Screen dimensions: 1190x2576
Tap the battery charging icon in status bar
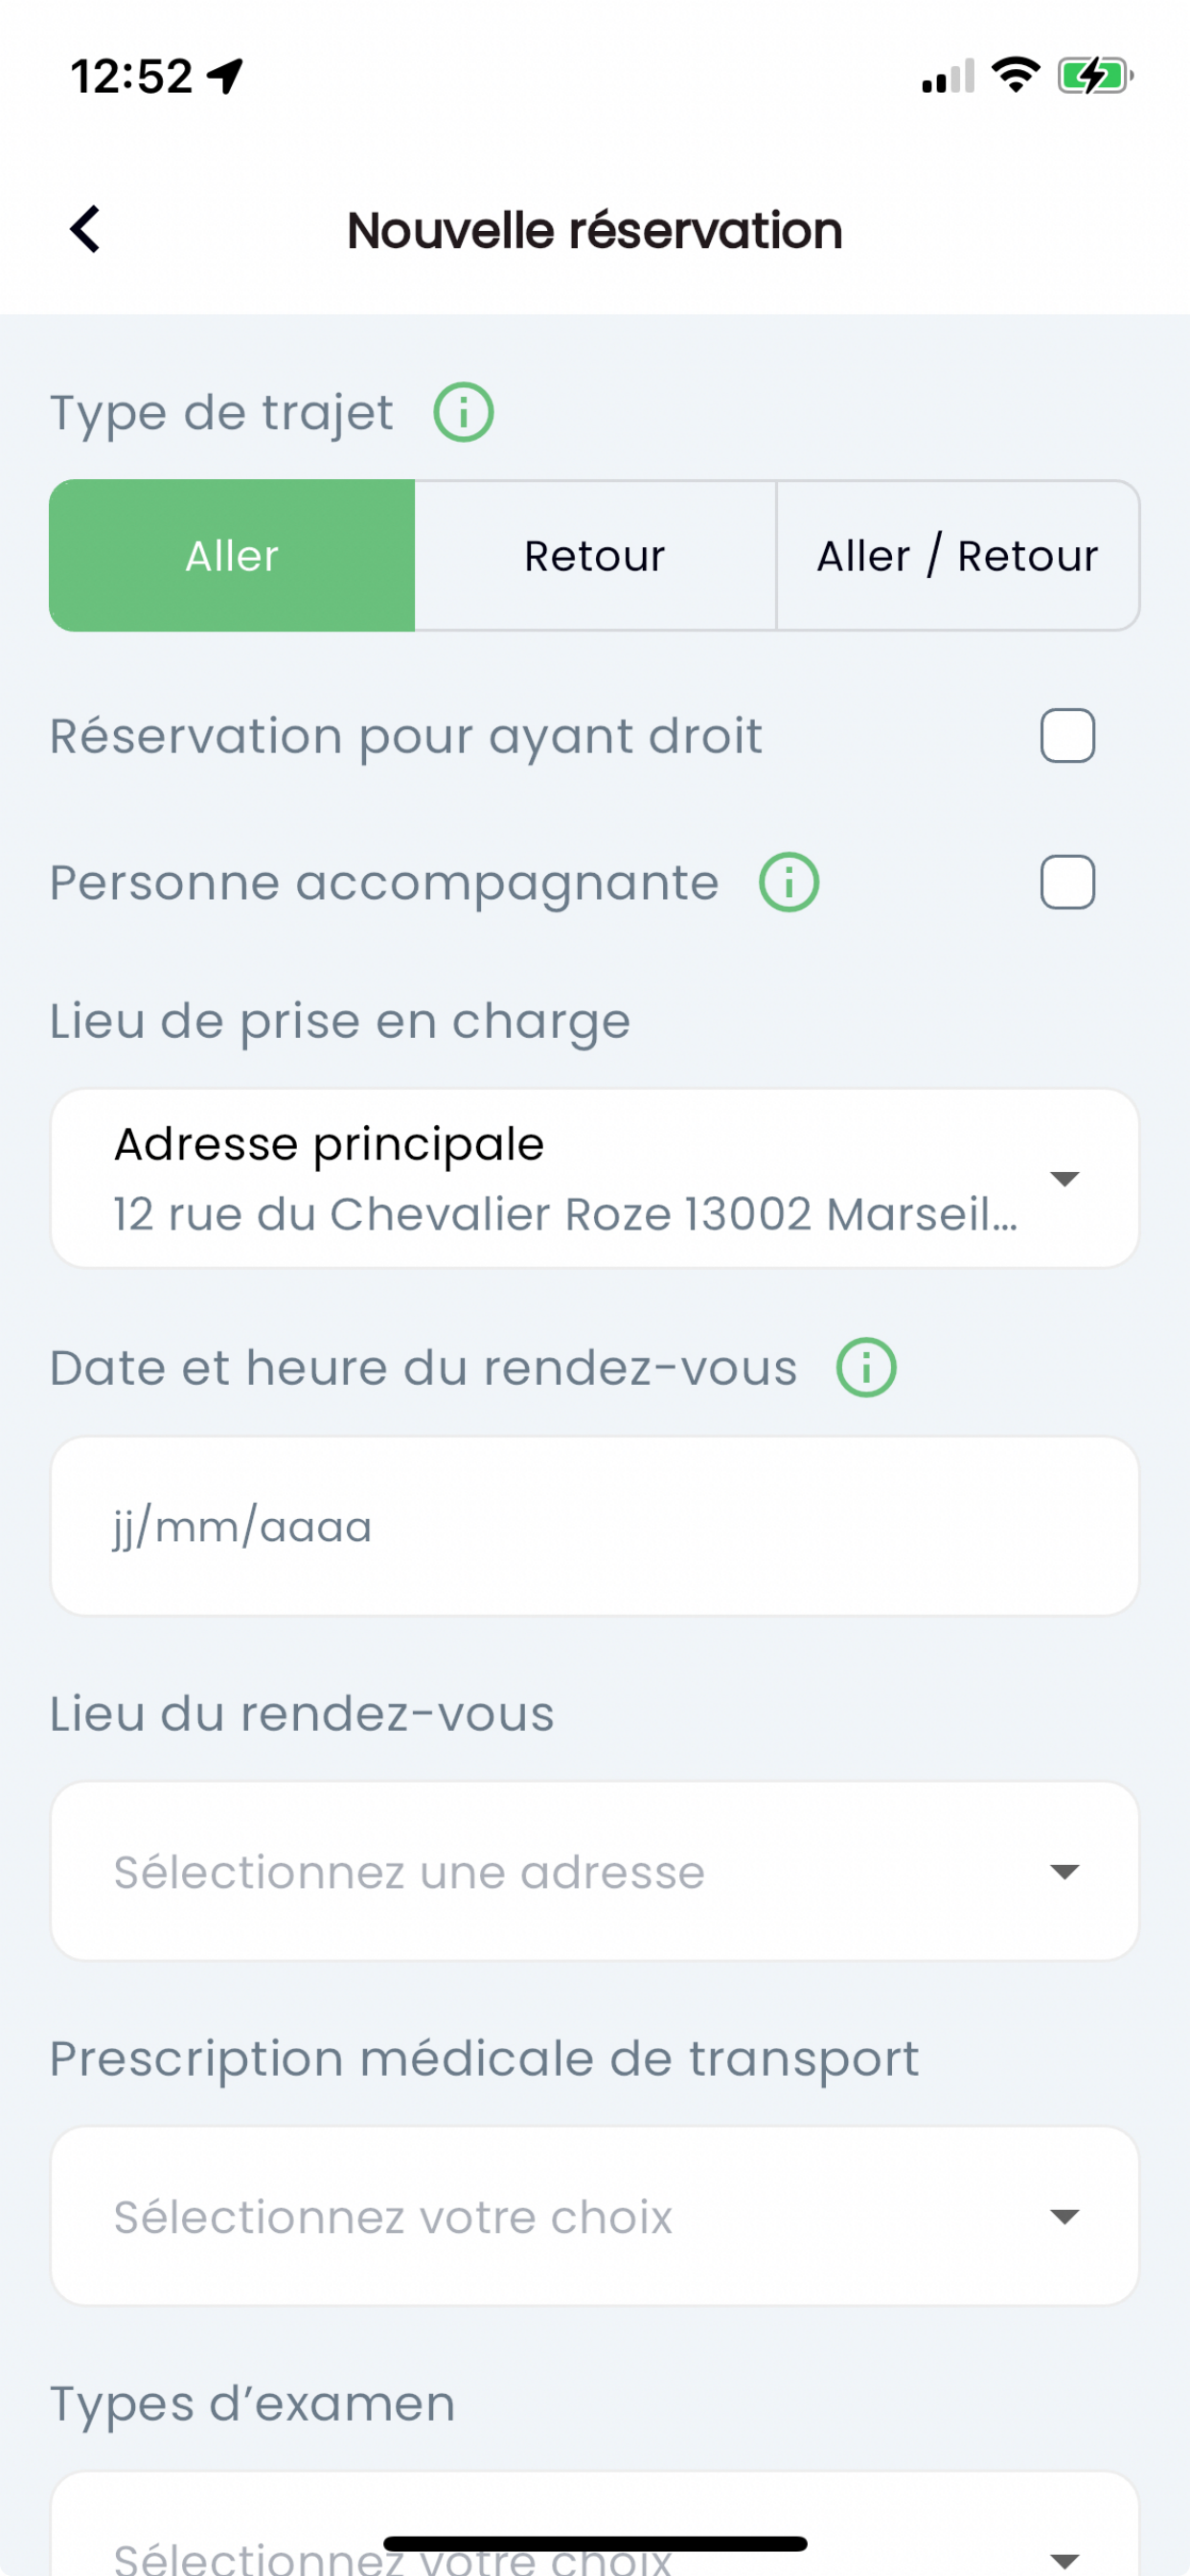tap(1096, 76)
